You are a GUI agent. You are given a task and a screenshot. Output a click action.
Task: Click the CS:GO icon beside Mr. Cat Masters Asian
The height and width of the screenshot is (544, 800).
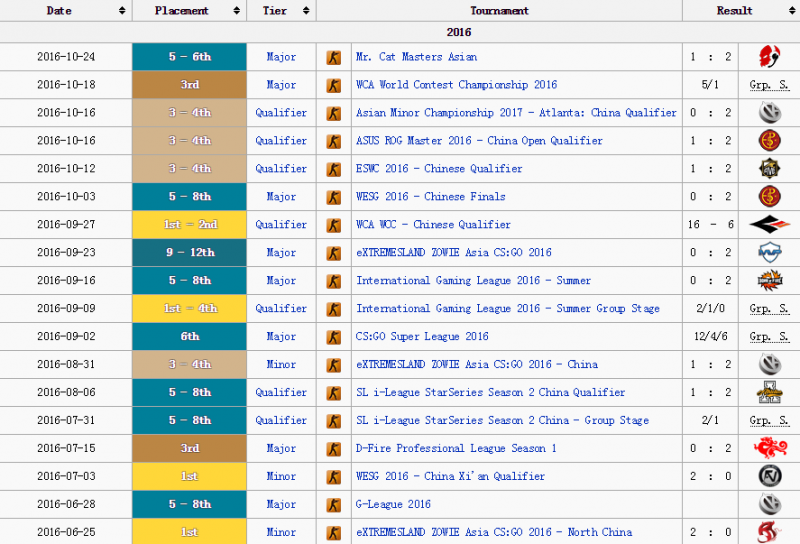coord(334,57)
